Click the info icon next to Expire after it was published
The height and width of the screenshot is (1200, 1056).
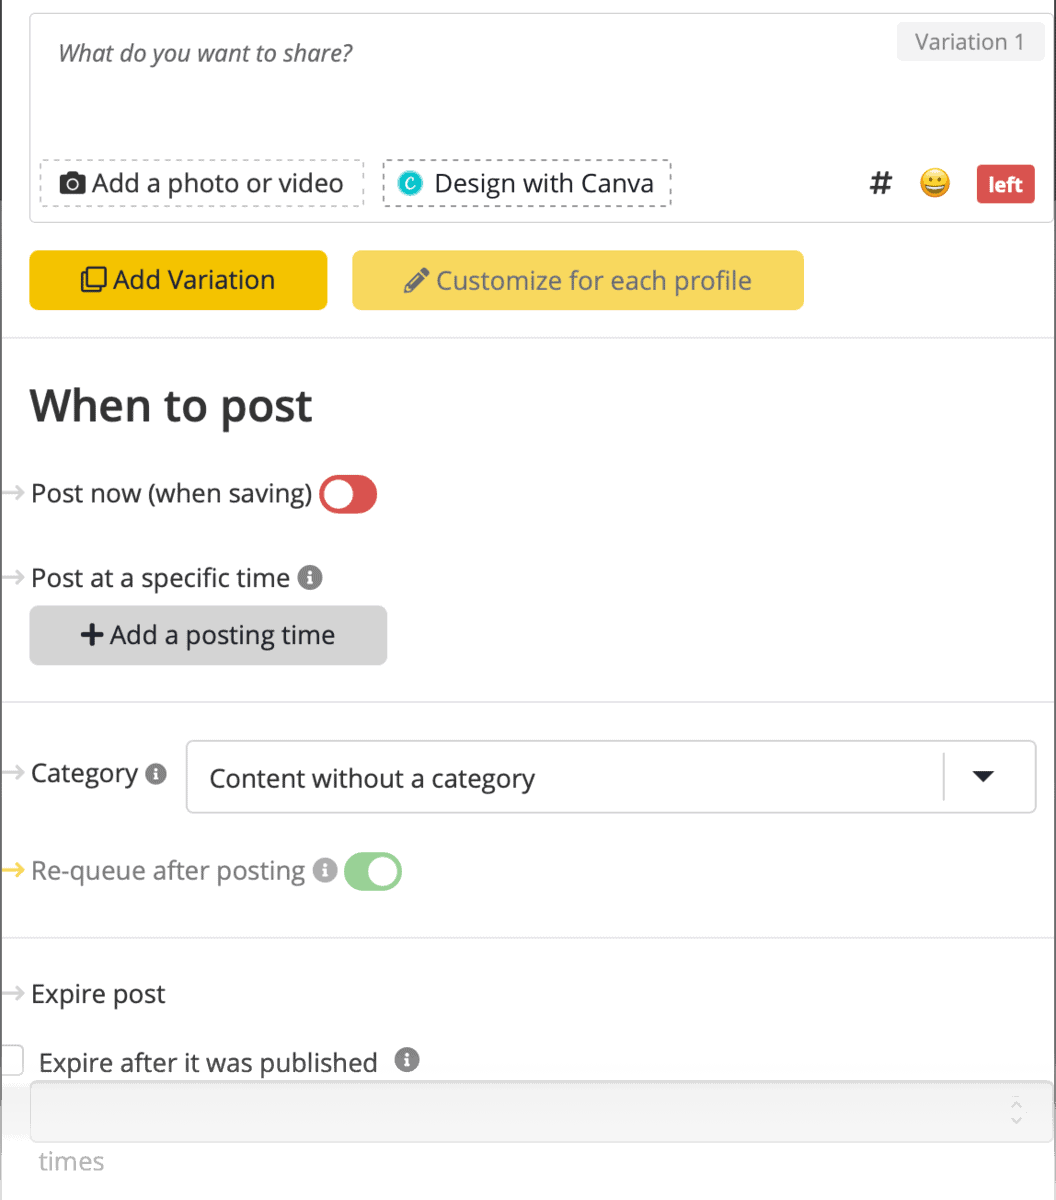click(x=408, y=1061)
